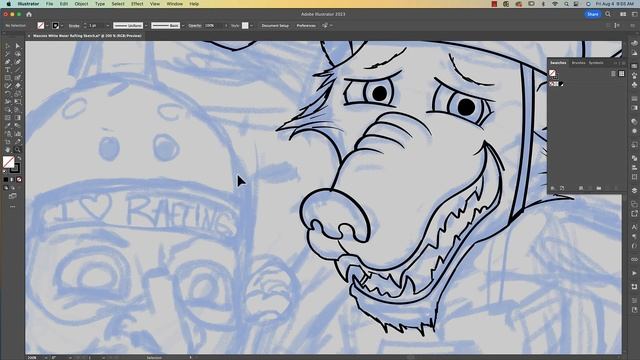Select the Eraser tool

point(18,86)
